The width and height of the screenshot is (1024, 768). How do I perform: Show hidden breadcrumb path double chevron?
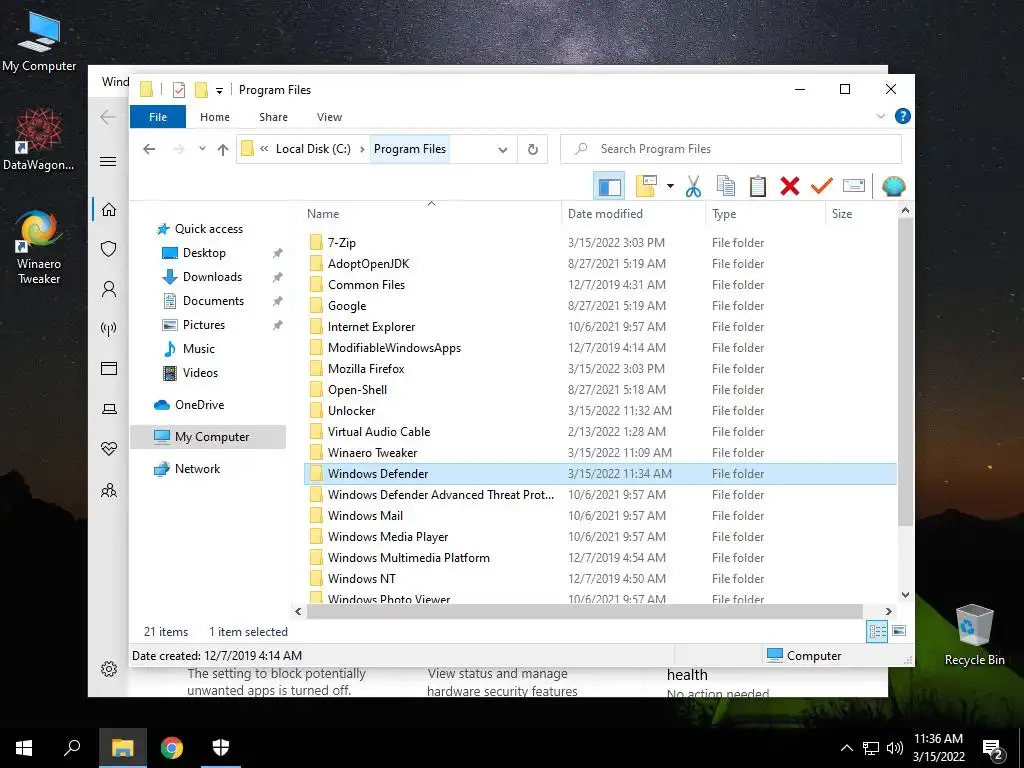coord(264,149)
